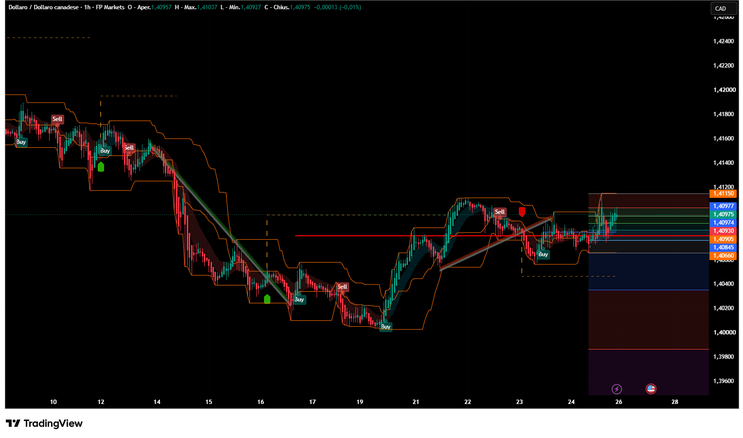Viewport: 743px width, 438px height.
Task: Select the descending gray-green trendline
Action: 221,226
